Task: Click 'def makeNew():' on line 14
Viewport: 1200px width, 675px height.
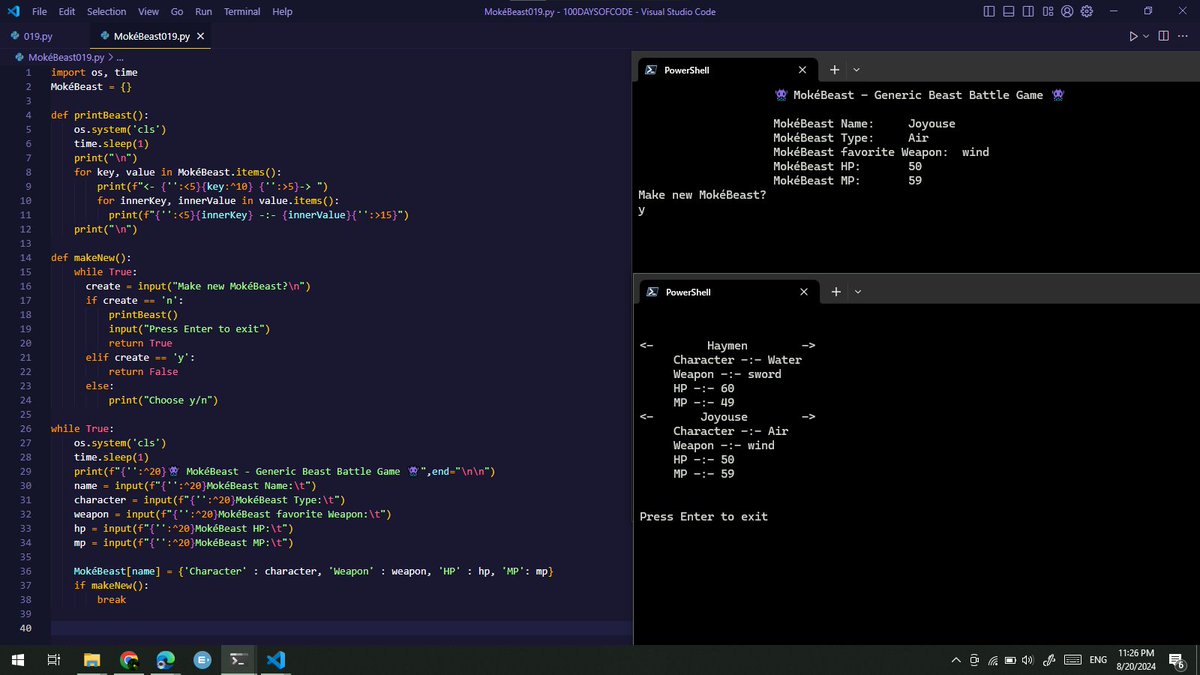Action: pos(91,257)
